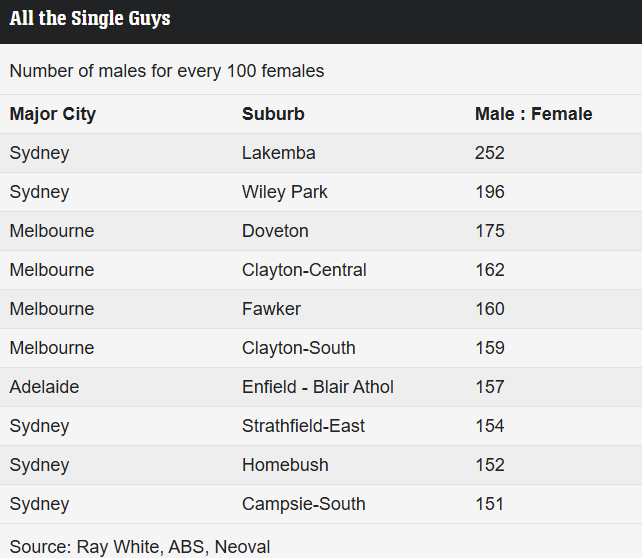Screen dimensions: 642x558
Task: Select the Enfield - Blair Athol cell
Action: [318, 387]
